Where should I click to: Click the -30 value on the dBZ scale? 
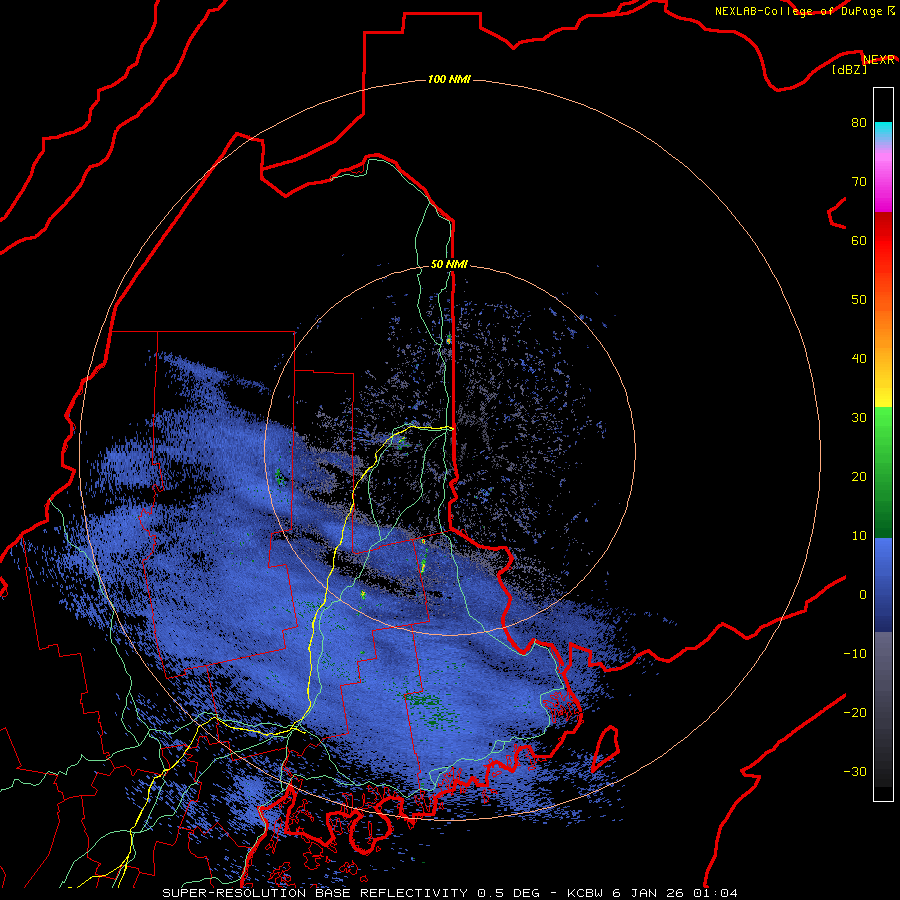855,772
